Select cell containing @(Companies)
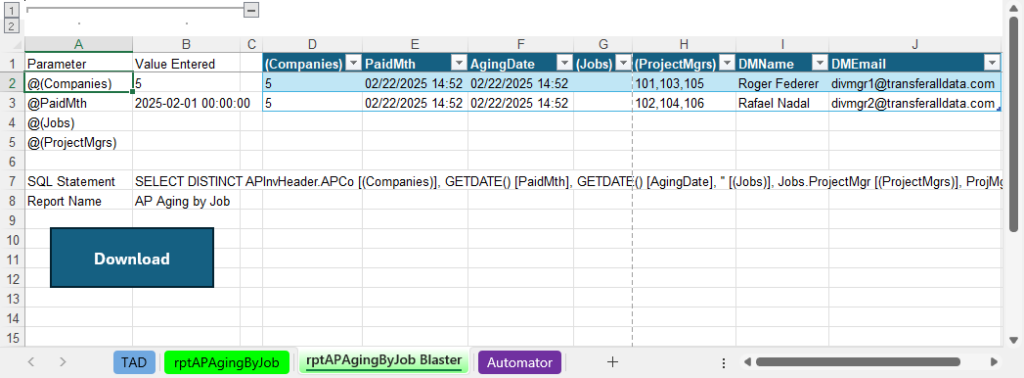The image size is (1024, 378). click(78, 83)
